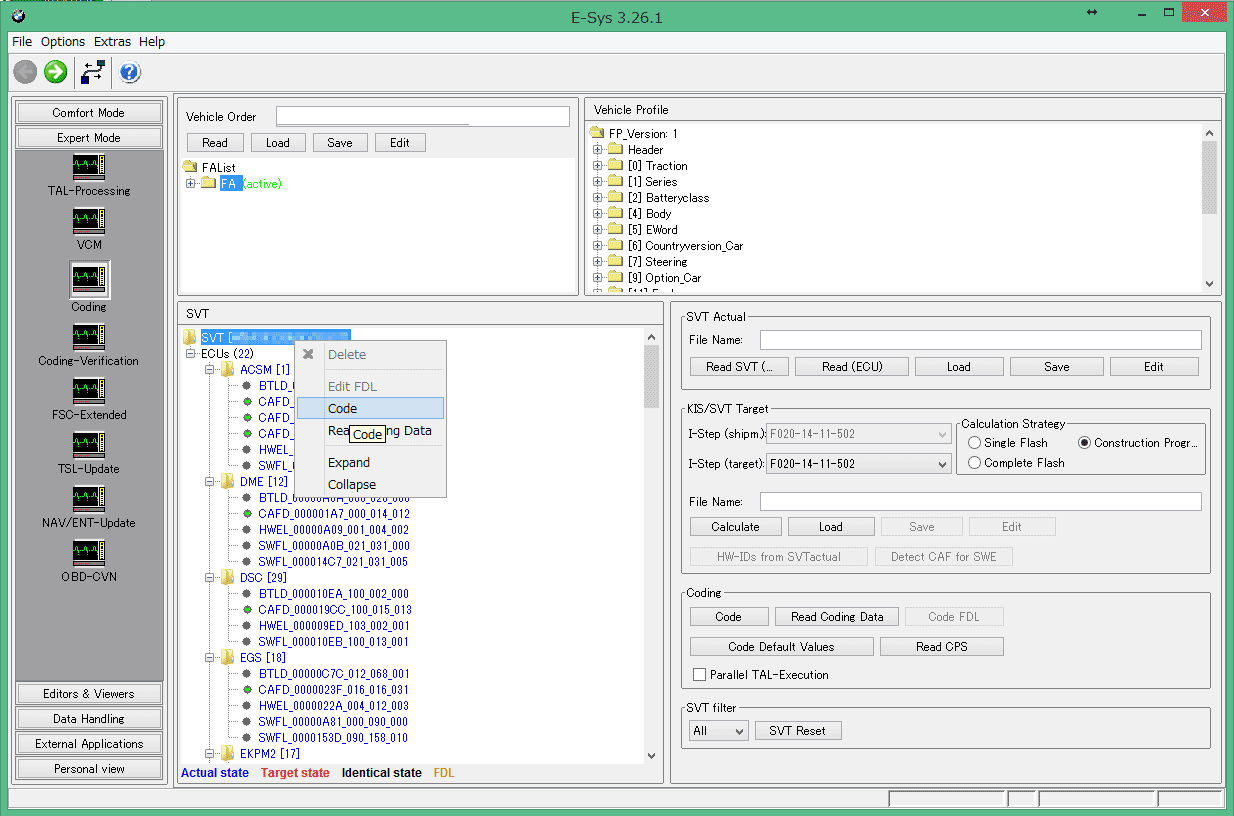Enable Parallel TAL-Execution checkbox
This screenshot has width=1234, height=816.
coord(699,675)
